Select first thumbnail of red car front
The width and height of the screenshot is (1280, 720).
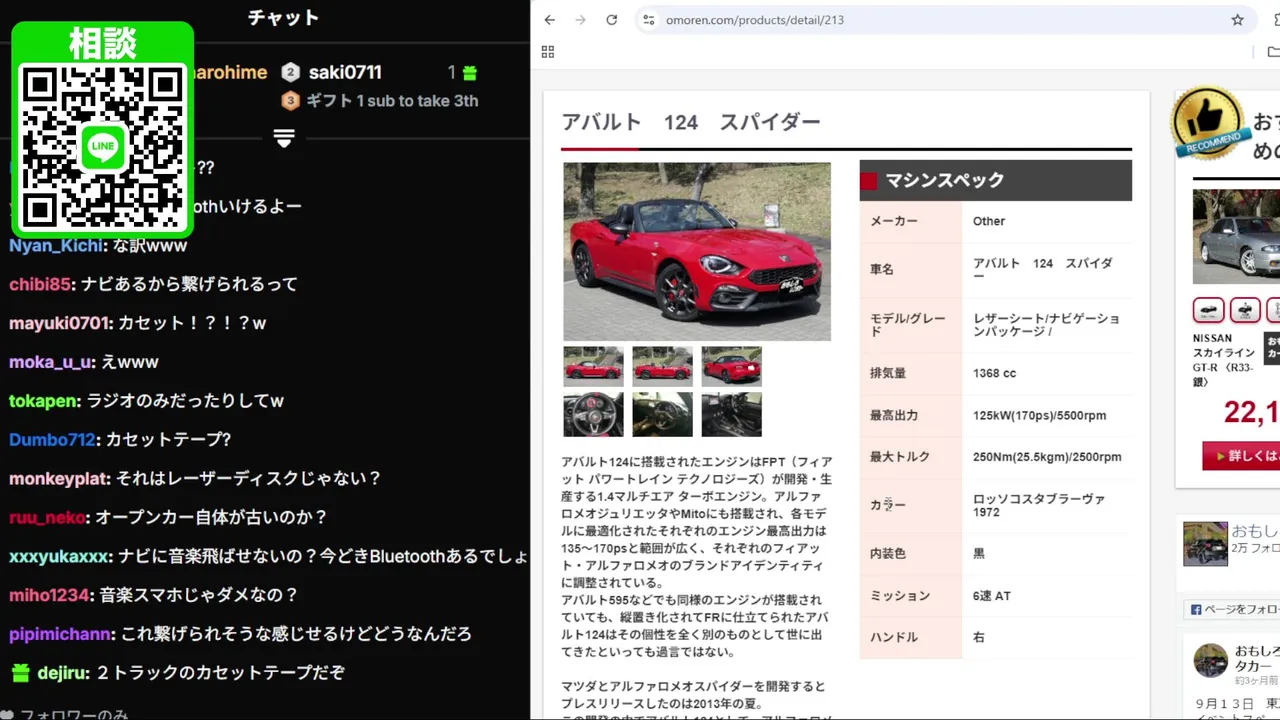[x=593, y=367]
